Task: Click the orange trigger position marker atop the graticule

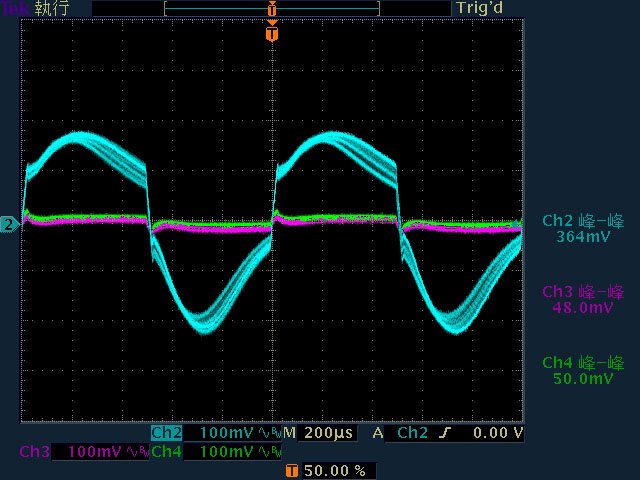Action: tap(272, 33)
